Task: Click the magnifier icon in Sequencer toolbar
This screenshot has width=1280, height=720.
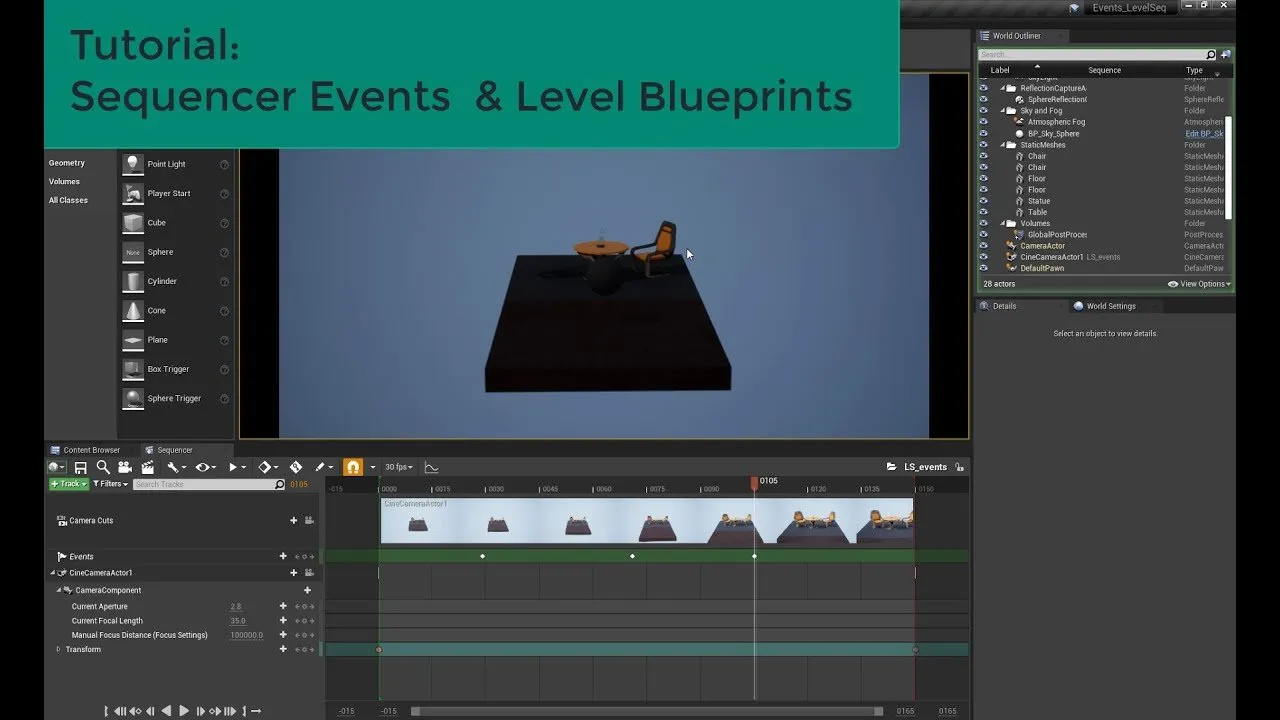Action: [103, 467]
